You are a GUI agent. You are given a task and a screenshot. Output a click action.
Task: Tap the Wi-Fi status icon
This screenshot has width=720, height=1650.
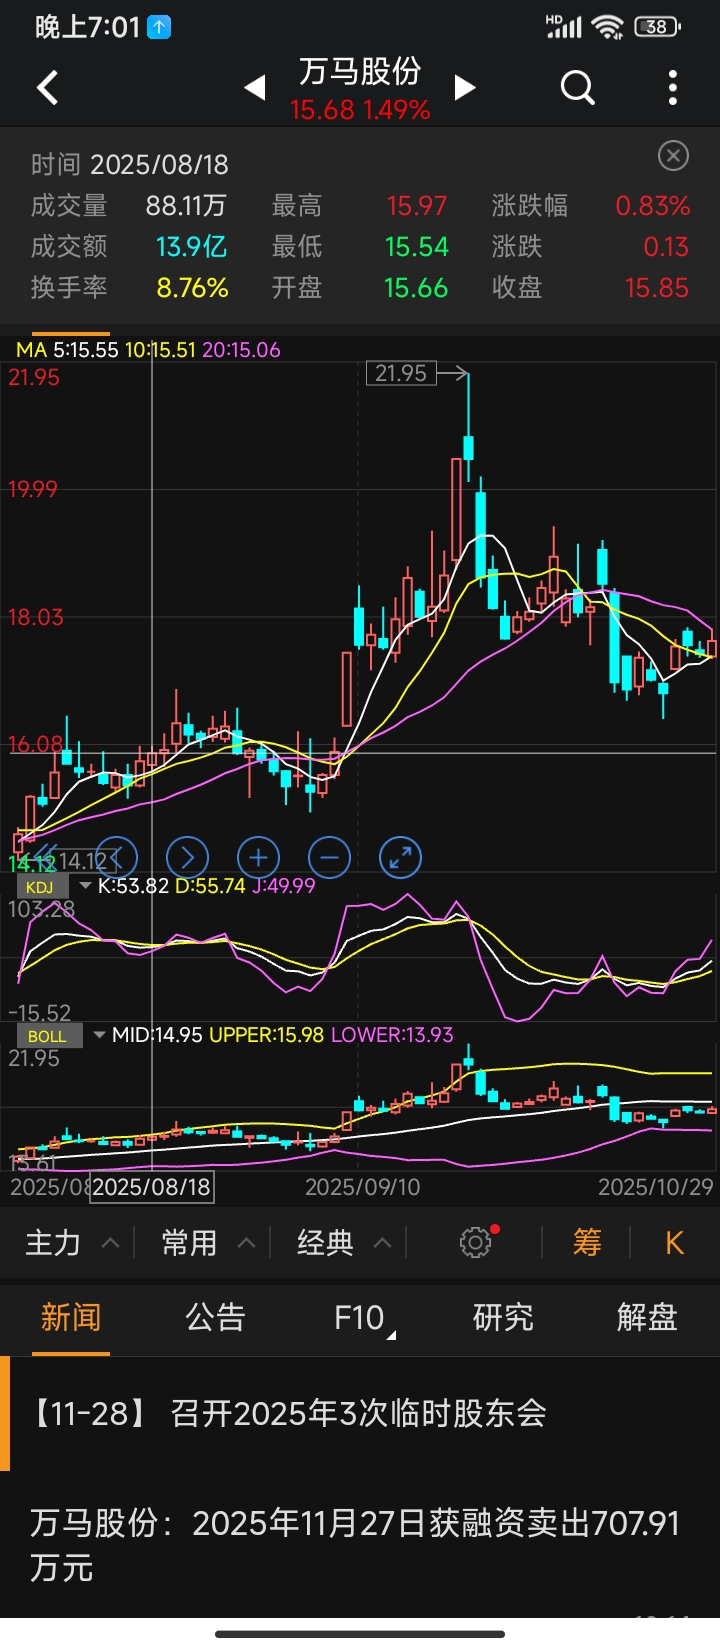[x=607, y=27]
